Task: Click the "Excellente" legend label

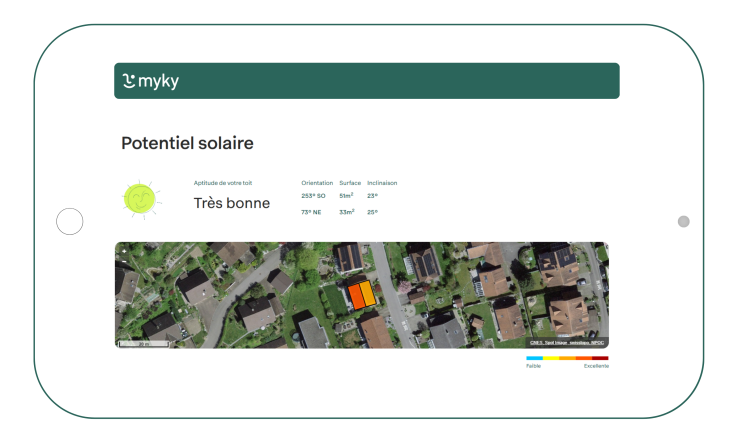Action: [x=596, y=366]
